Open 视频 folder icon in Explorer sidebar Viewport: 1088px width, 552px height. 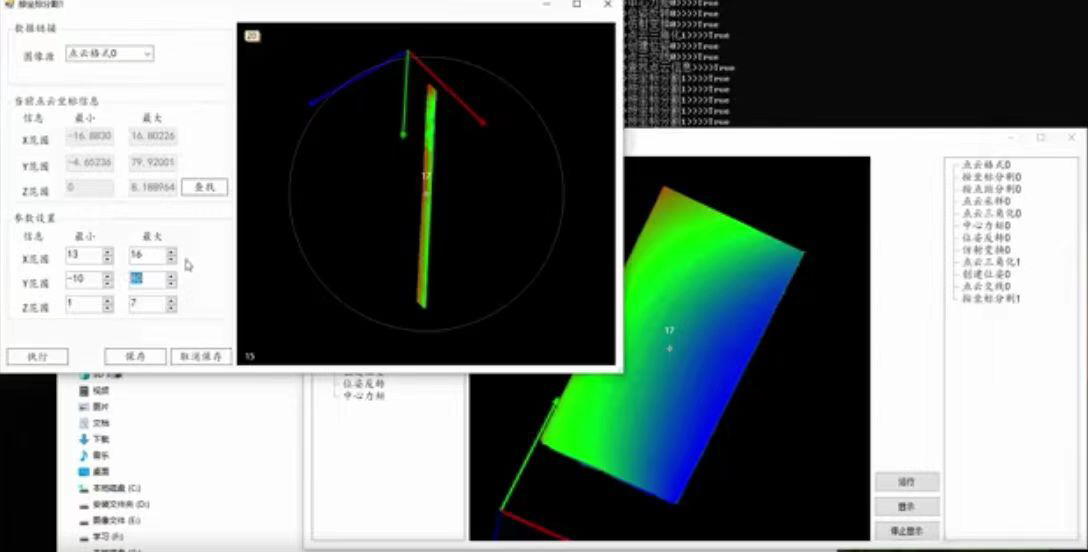(84, 391)
